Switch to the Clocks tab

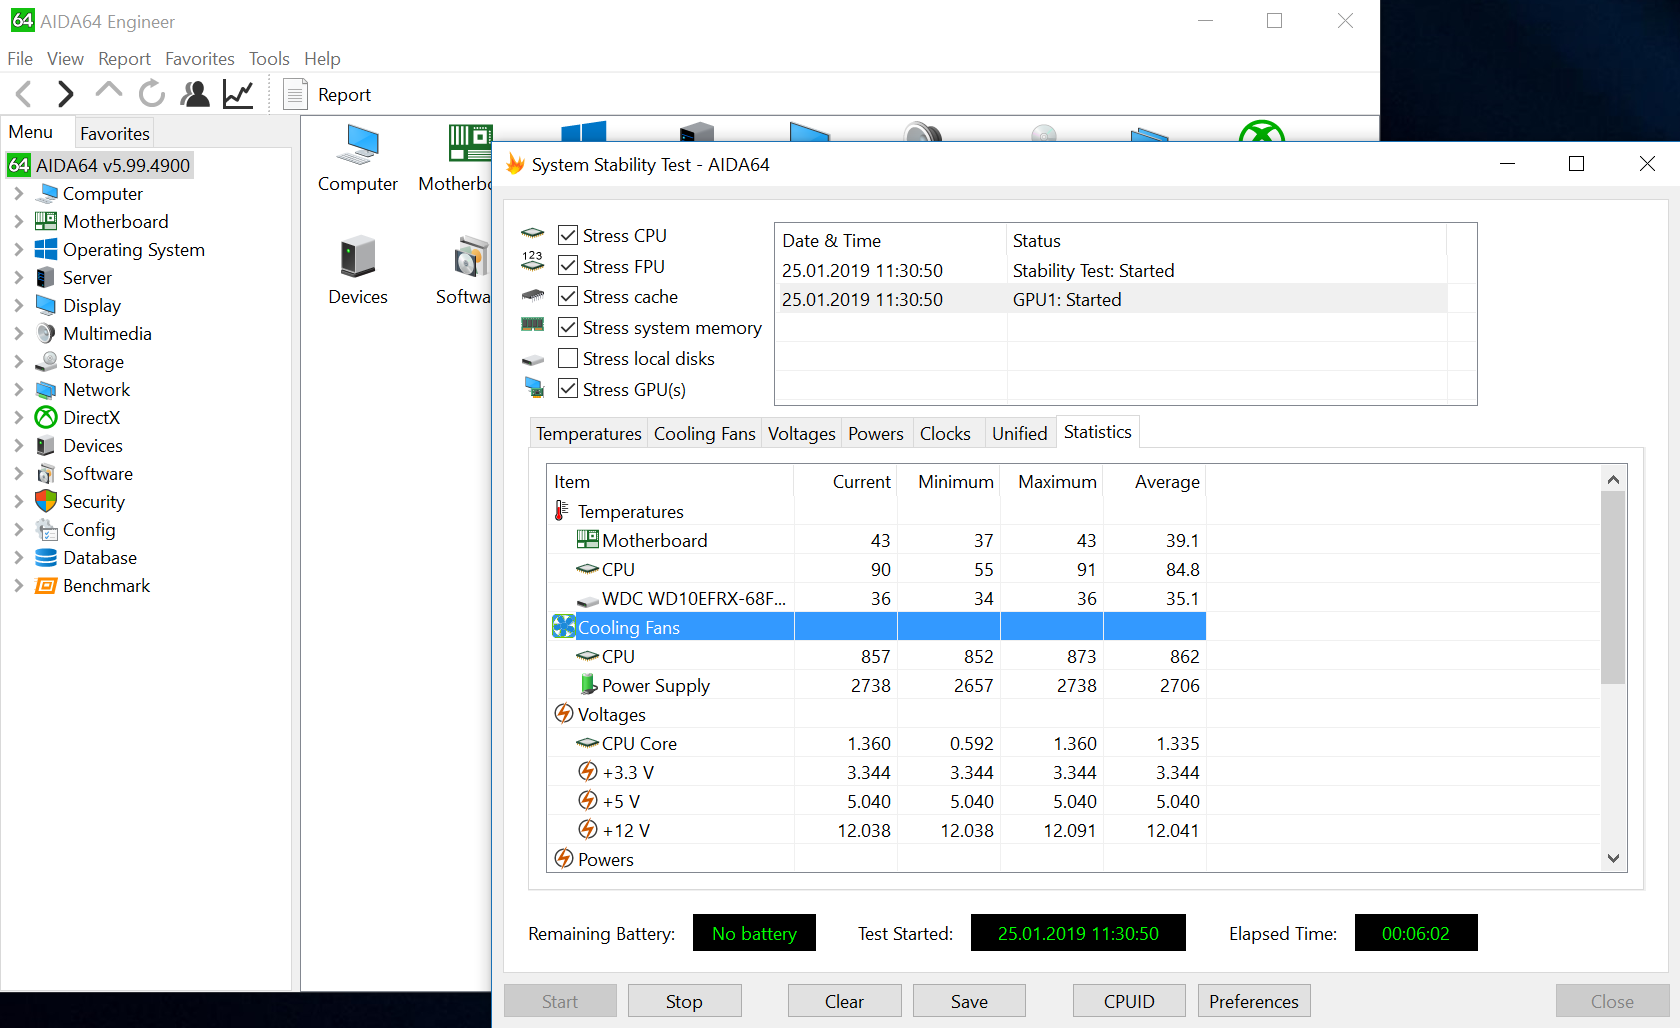945,433
